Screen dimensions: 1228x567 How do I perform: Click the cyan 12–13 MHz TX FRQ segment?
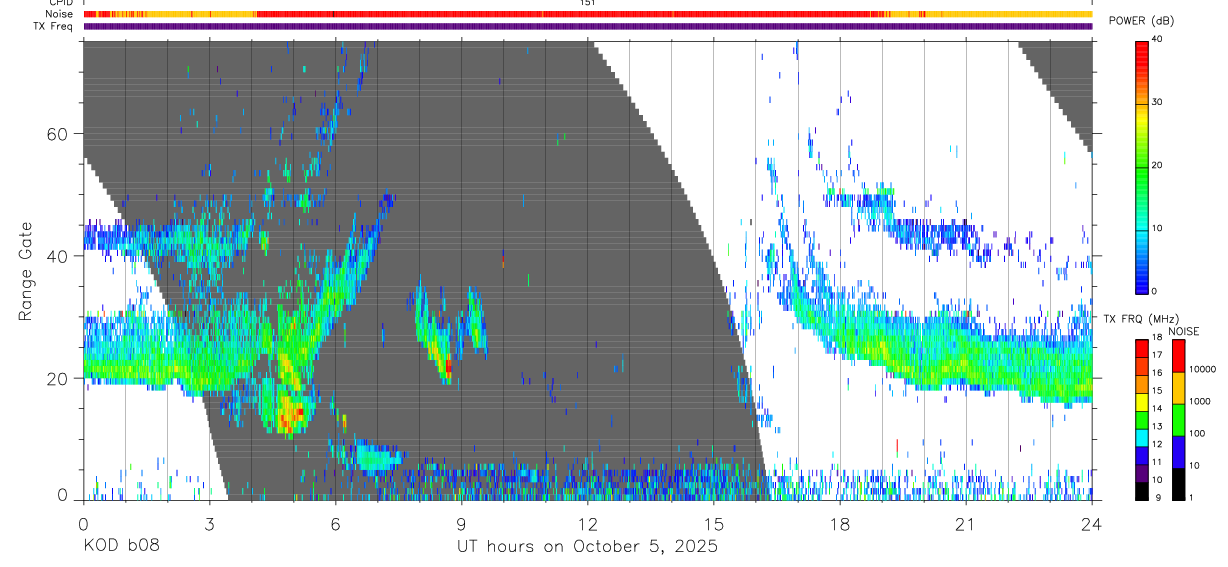coord(1141,437)
